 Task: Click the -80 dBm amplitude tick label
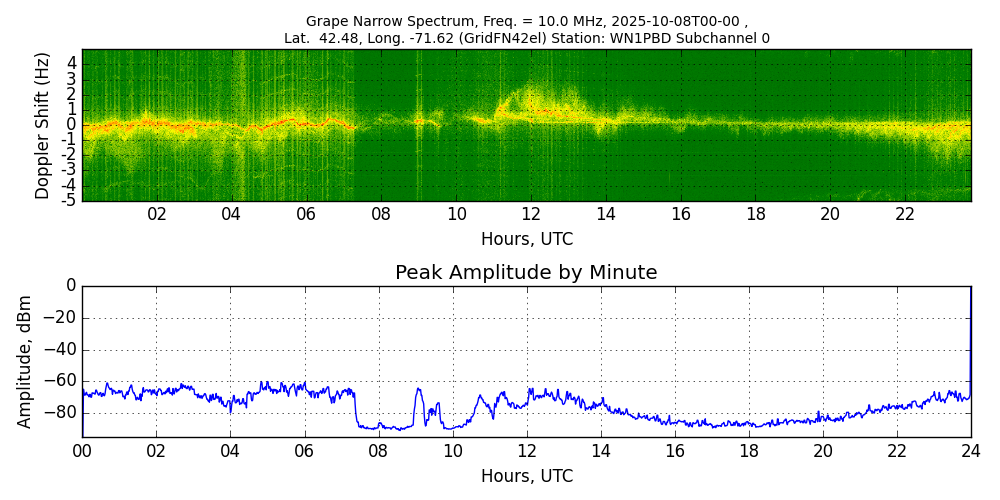[x=60, y=412]
